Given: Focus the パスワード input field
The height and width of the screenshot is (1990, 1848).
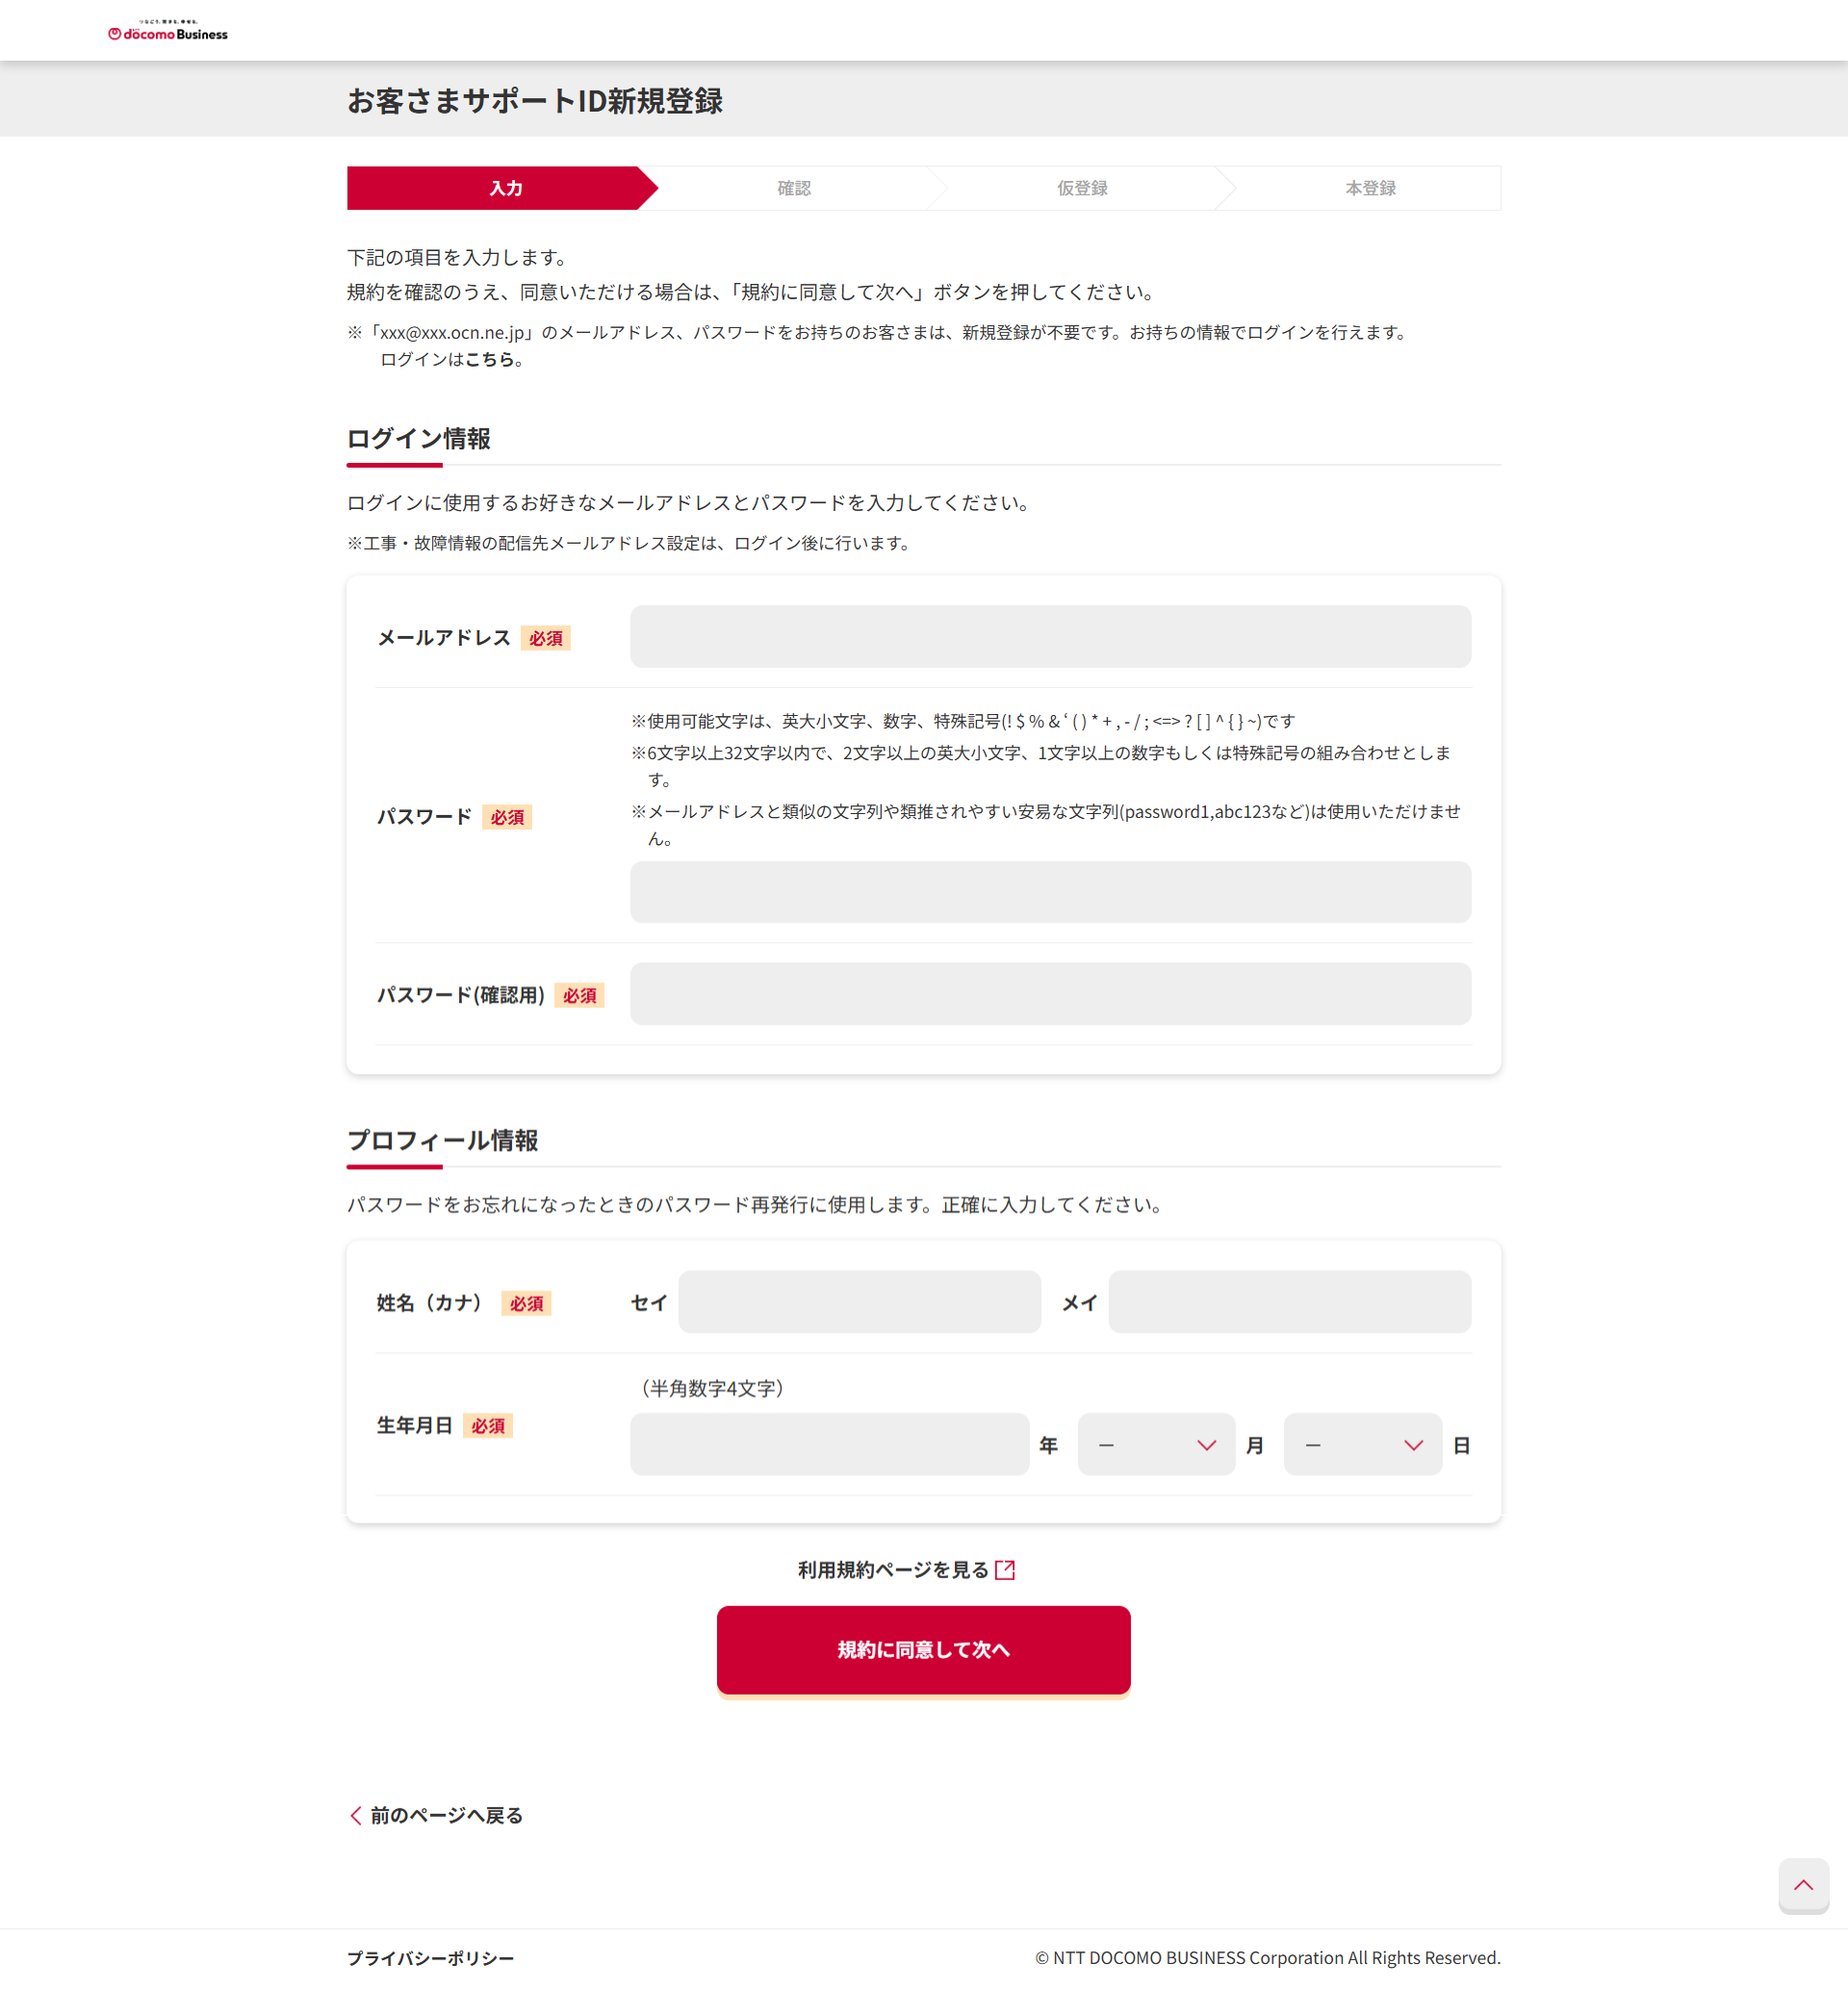Looking at the screenshot, I should coord(1050,892).
